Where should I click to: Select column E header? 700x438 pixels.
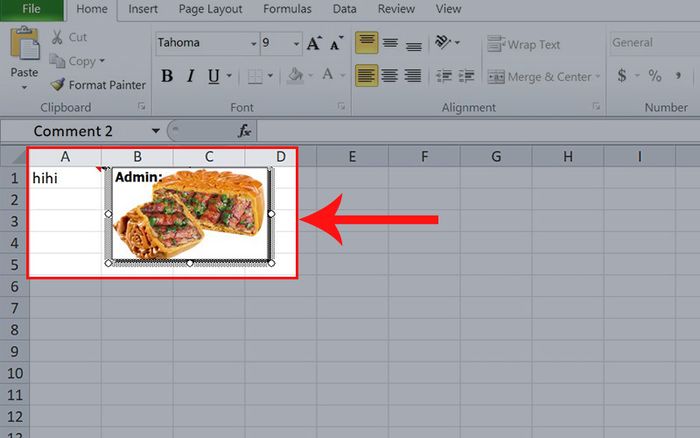point(352,157)
